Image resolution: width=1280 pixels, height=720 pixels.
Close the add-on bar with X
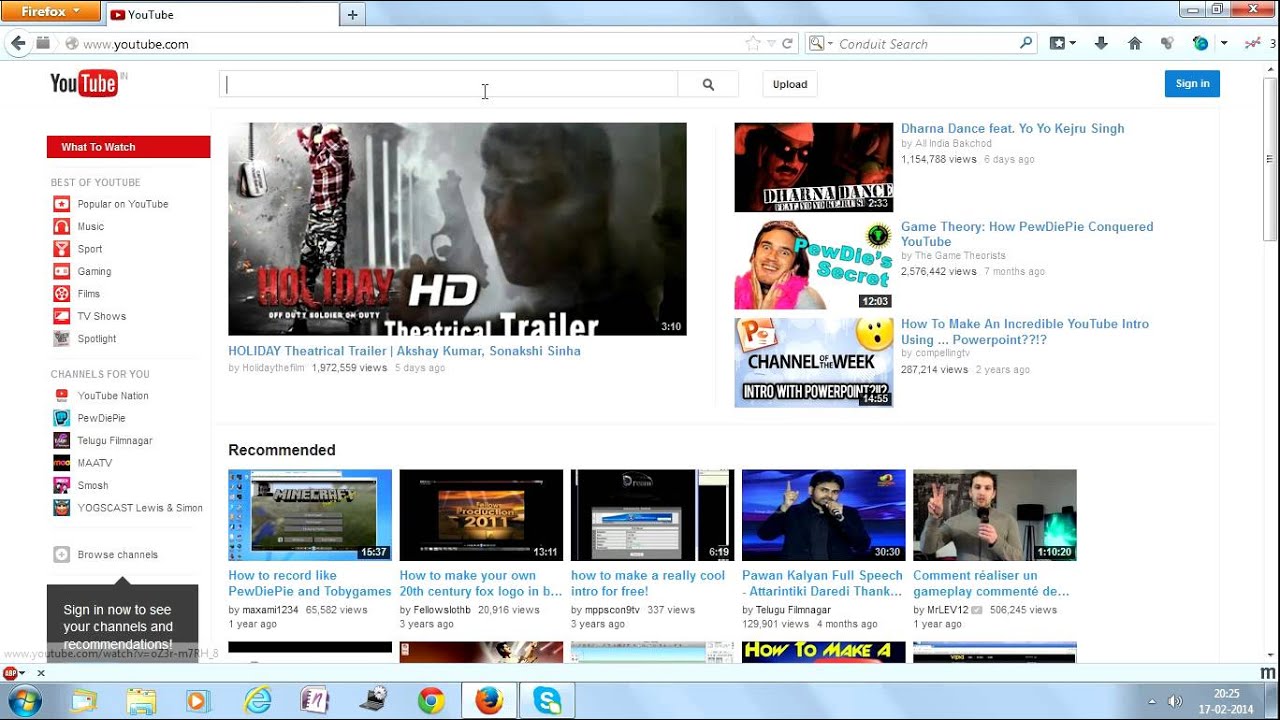click(x=41, y=673)
